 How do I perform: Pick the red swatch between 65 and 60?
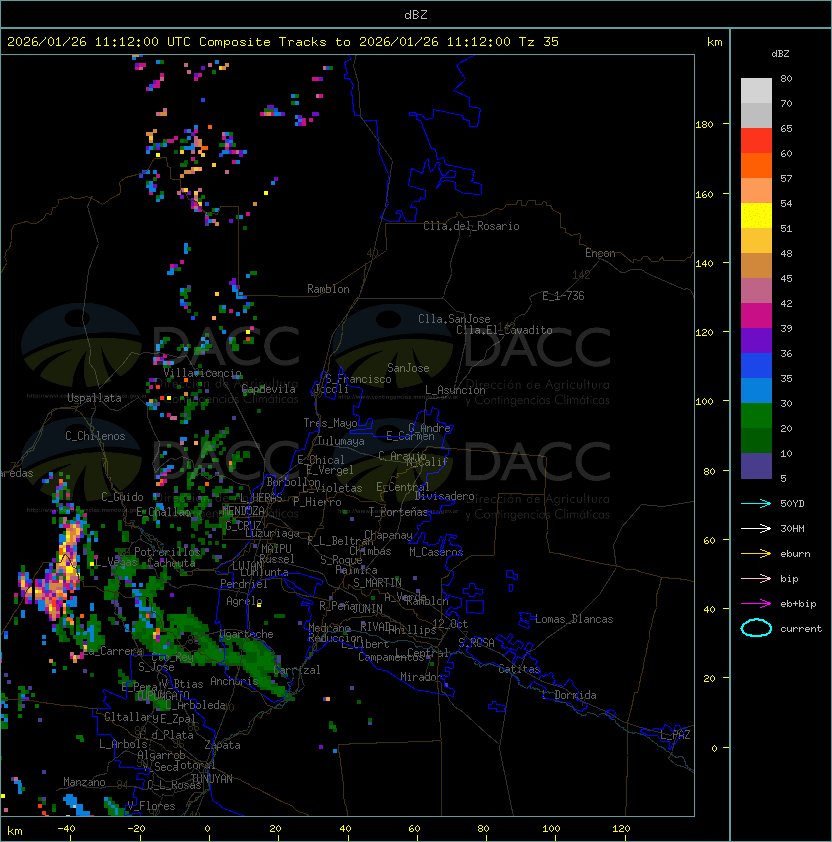(756, 141)
